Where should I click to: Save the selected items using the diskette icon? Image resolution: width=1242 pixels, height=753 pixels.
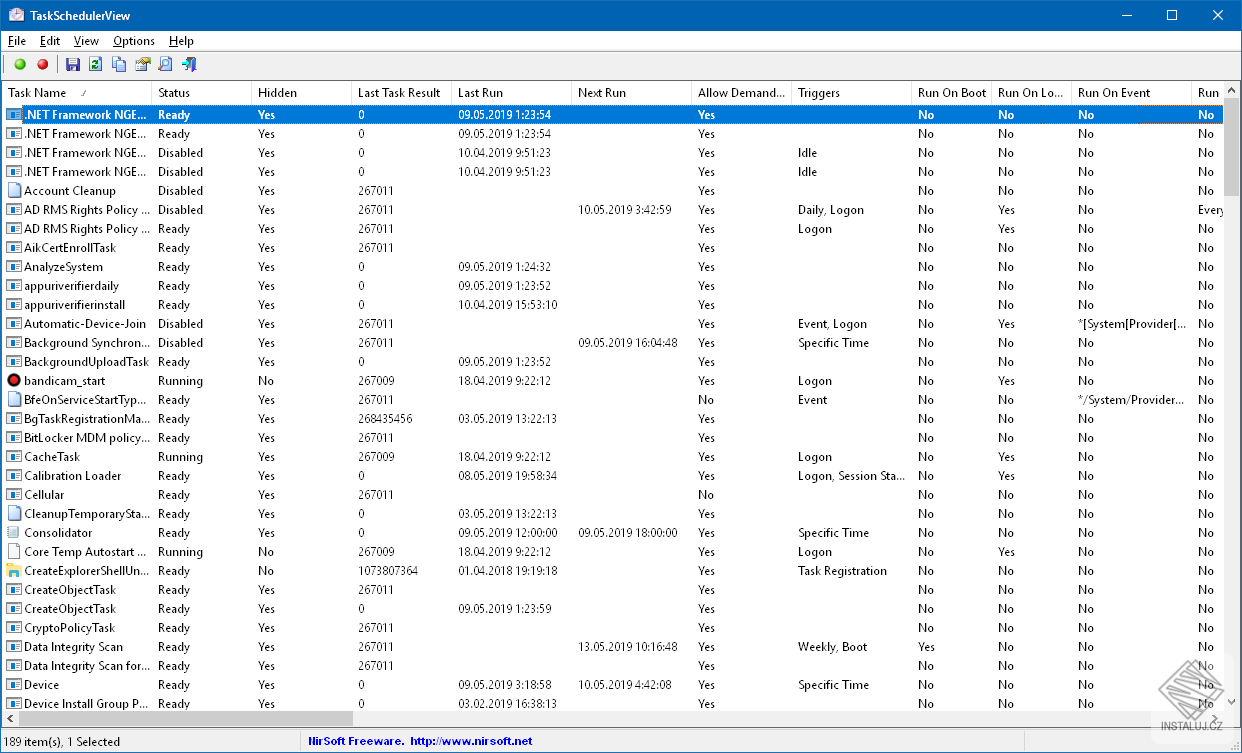(71, 63)
